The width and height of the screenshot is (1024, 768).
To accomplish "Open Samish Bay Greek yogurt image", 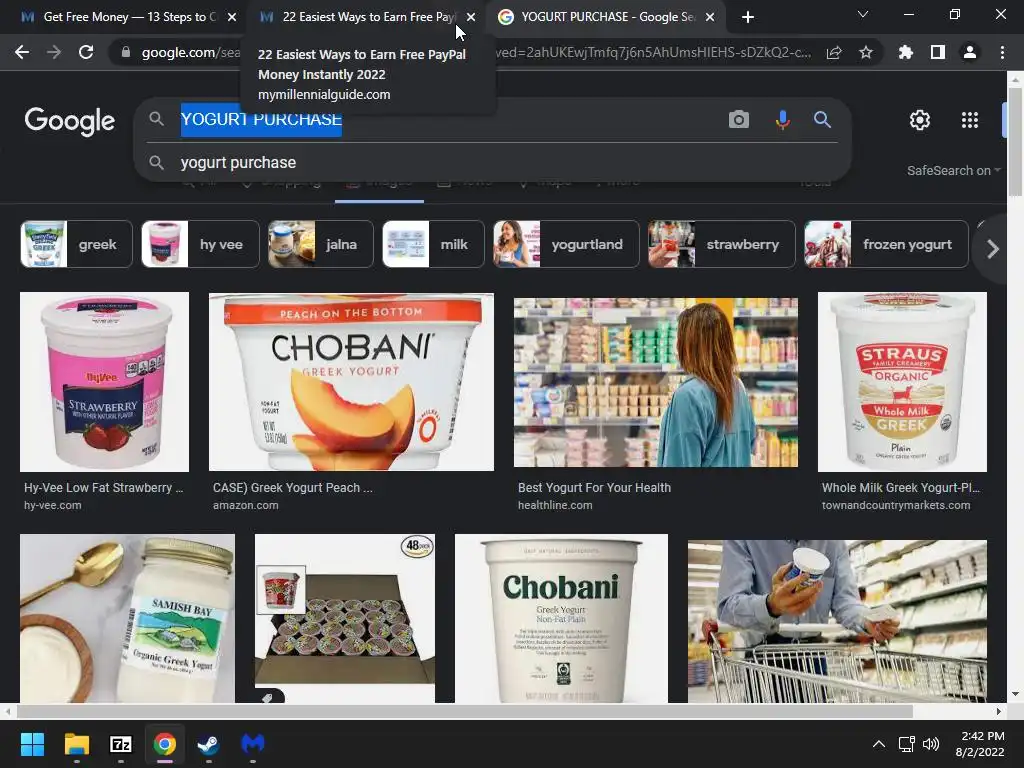I will click(x=127, y=618).
